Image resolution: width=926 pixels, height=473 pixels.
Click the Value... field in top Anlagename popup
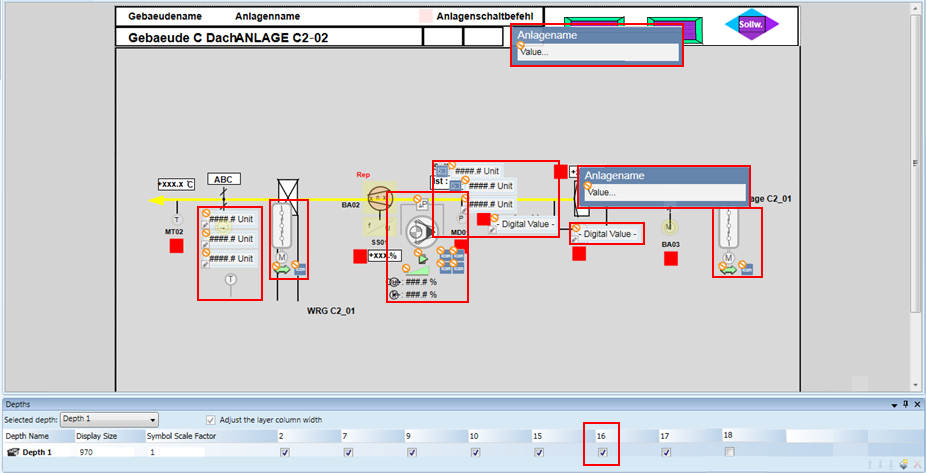(x=596, y=52)
